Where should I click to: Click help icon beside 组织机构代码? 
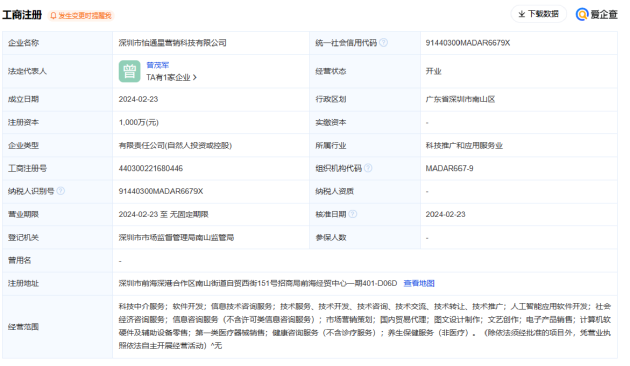[368, 168]
